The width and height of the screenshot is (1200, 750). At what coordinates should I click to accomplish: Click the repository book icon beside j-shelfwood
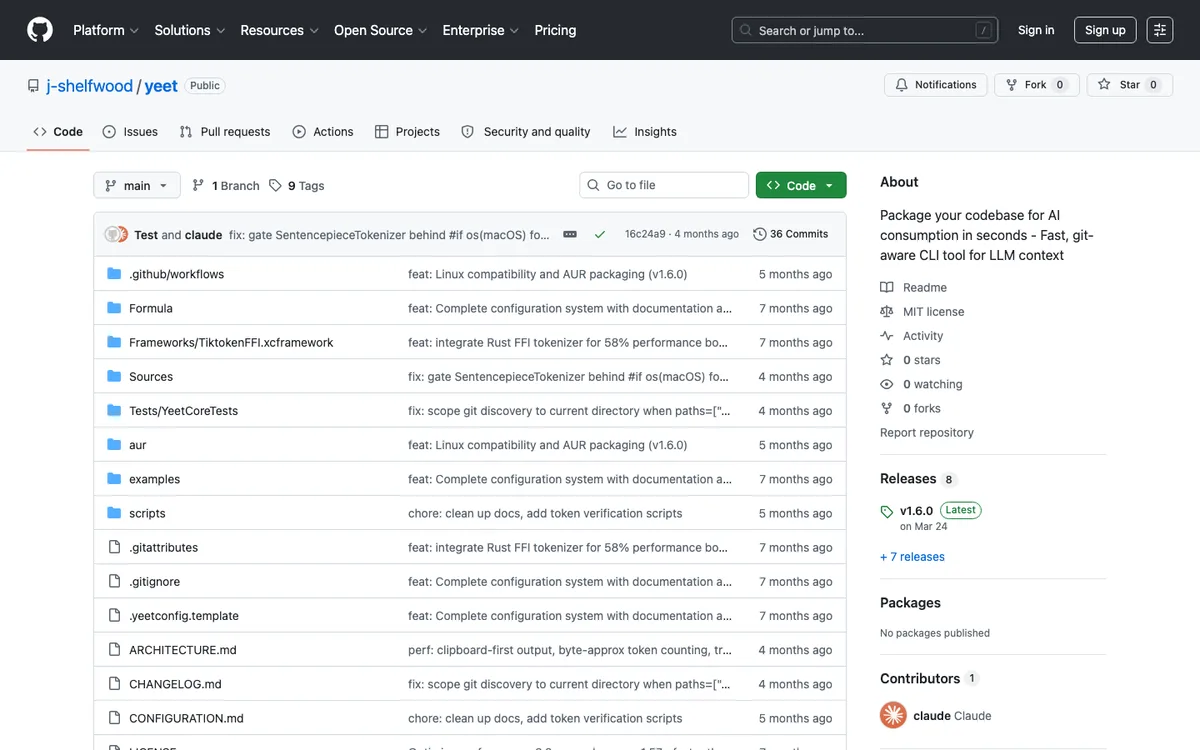34,86
